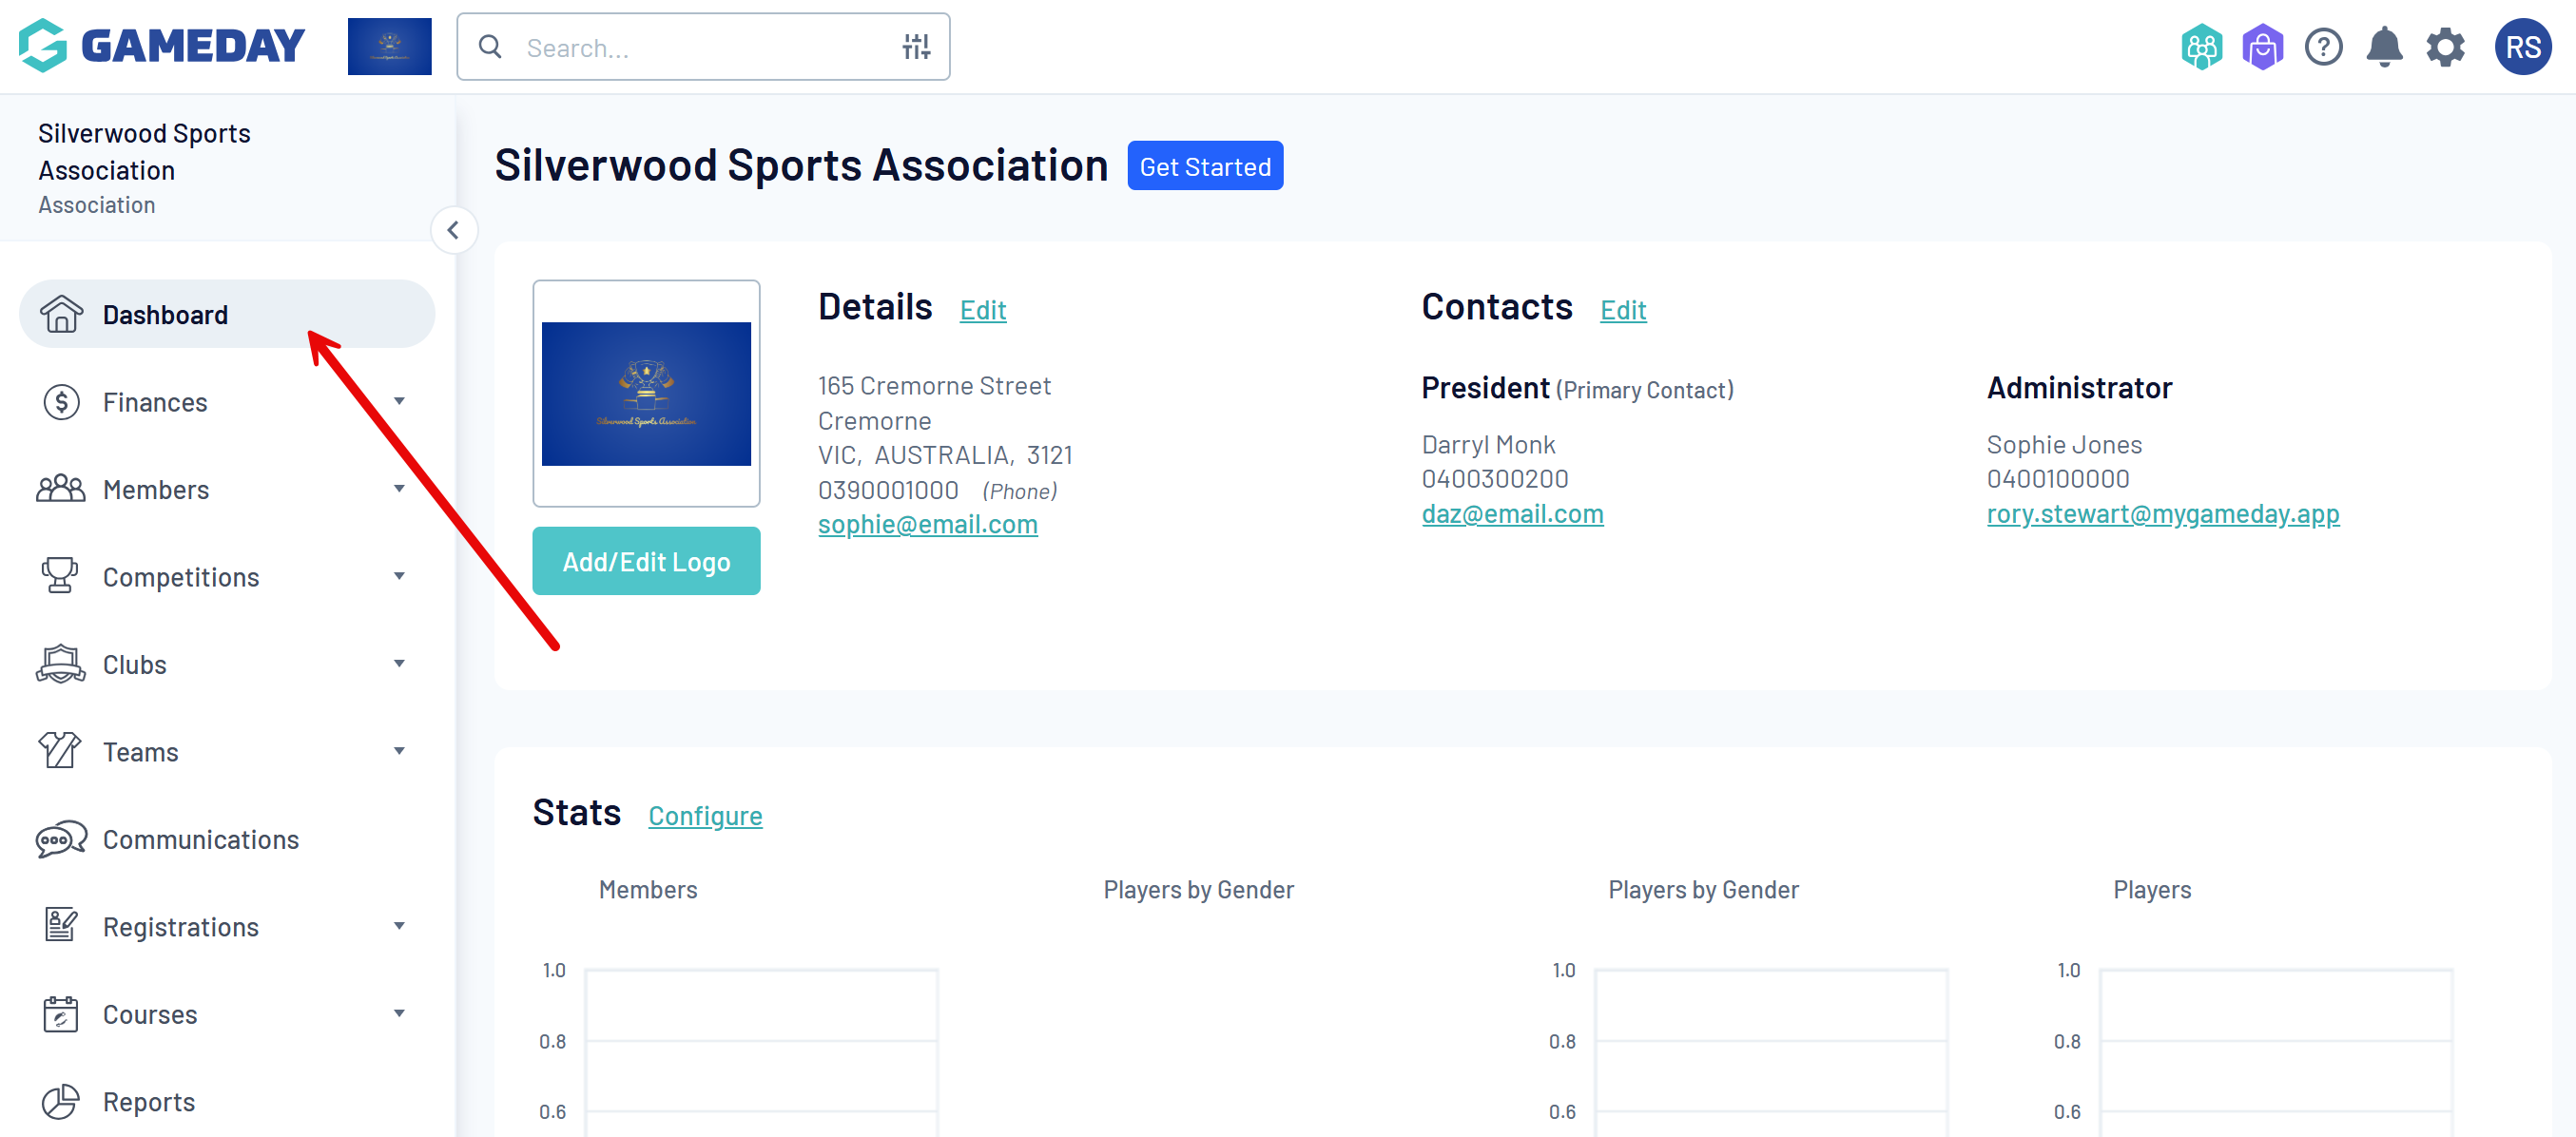Collapse the sidebar with chevron button
2576x1137 pixels.
tap(453, 230)
